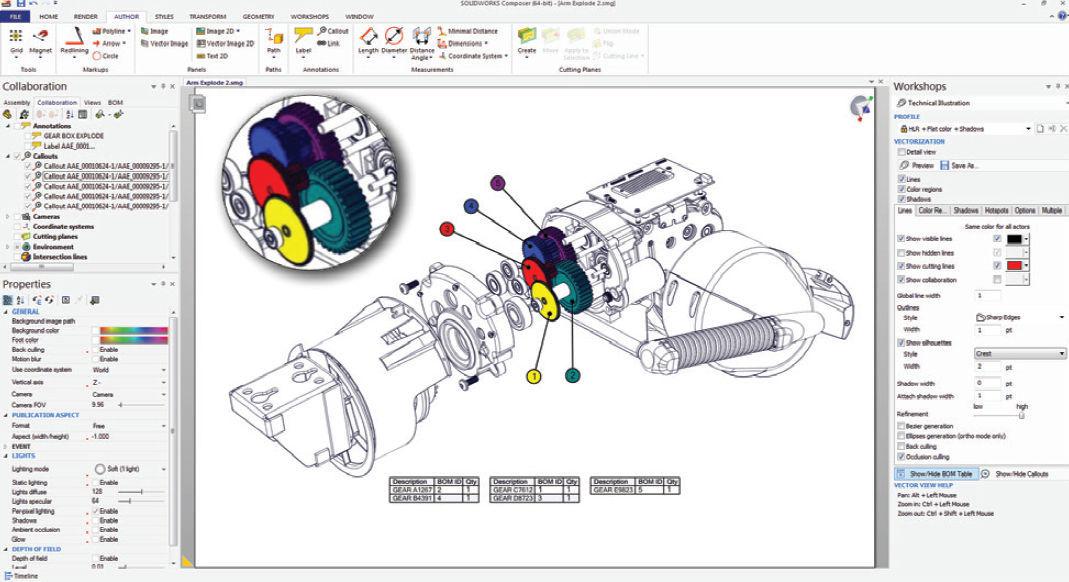Uncheck the Shadows vectorization option
The width and height of the screenshot is (1069, 582).
click(901, 200)
